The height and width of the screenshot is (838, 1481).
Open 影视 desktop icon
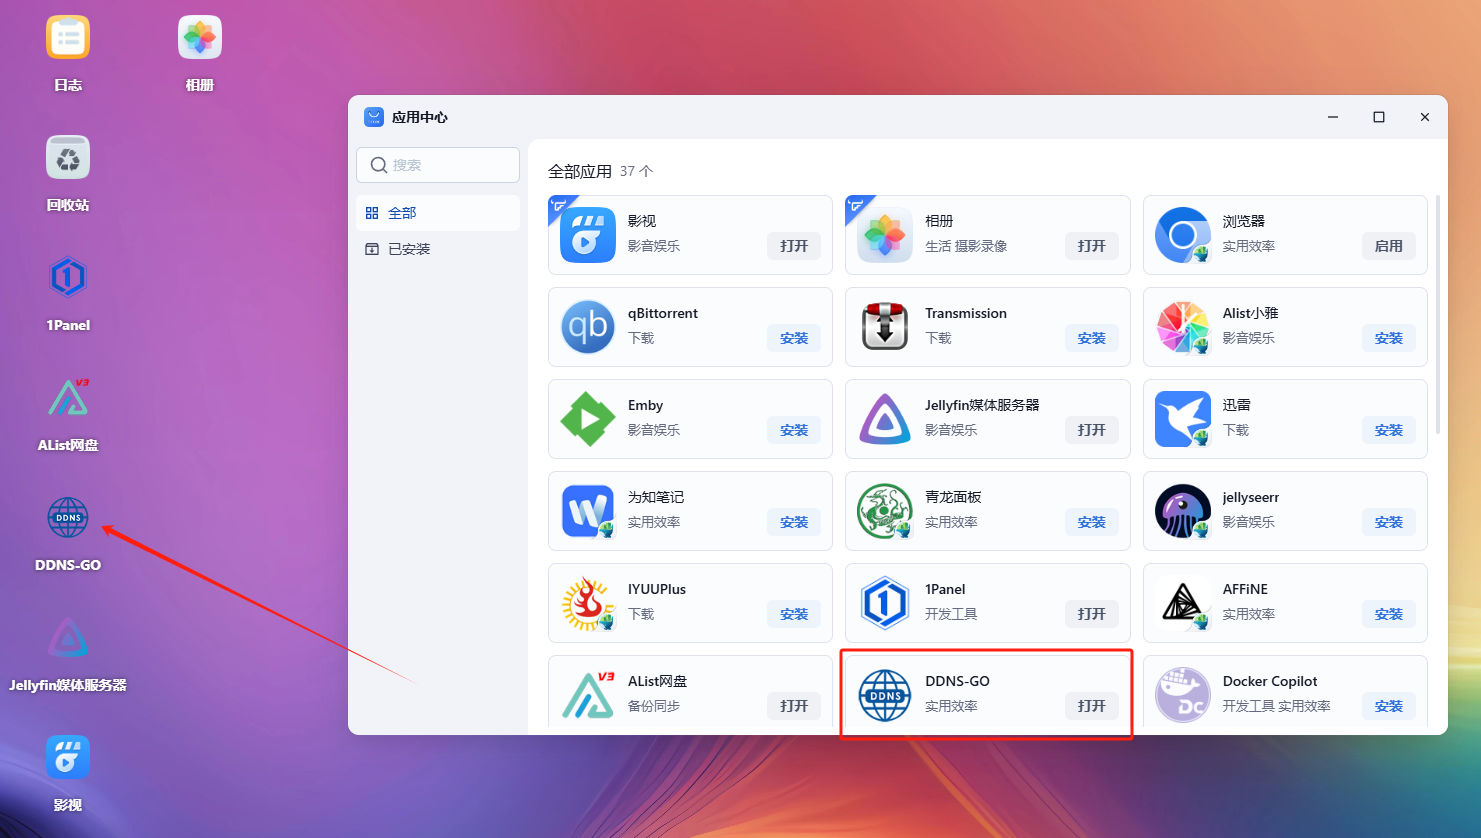point(68,758)
